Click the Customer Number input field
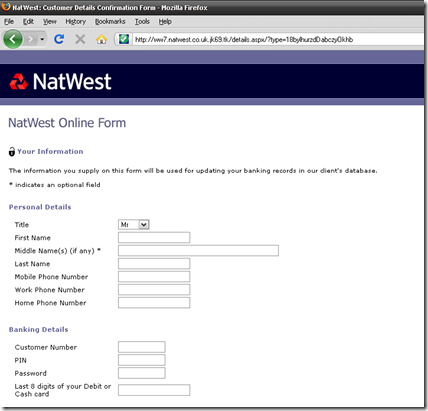Image resolution: width=428 pixels, height=411 pixels. pyautogui.click(x=142, y=347)
